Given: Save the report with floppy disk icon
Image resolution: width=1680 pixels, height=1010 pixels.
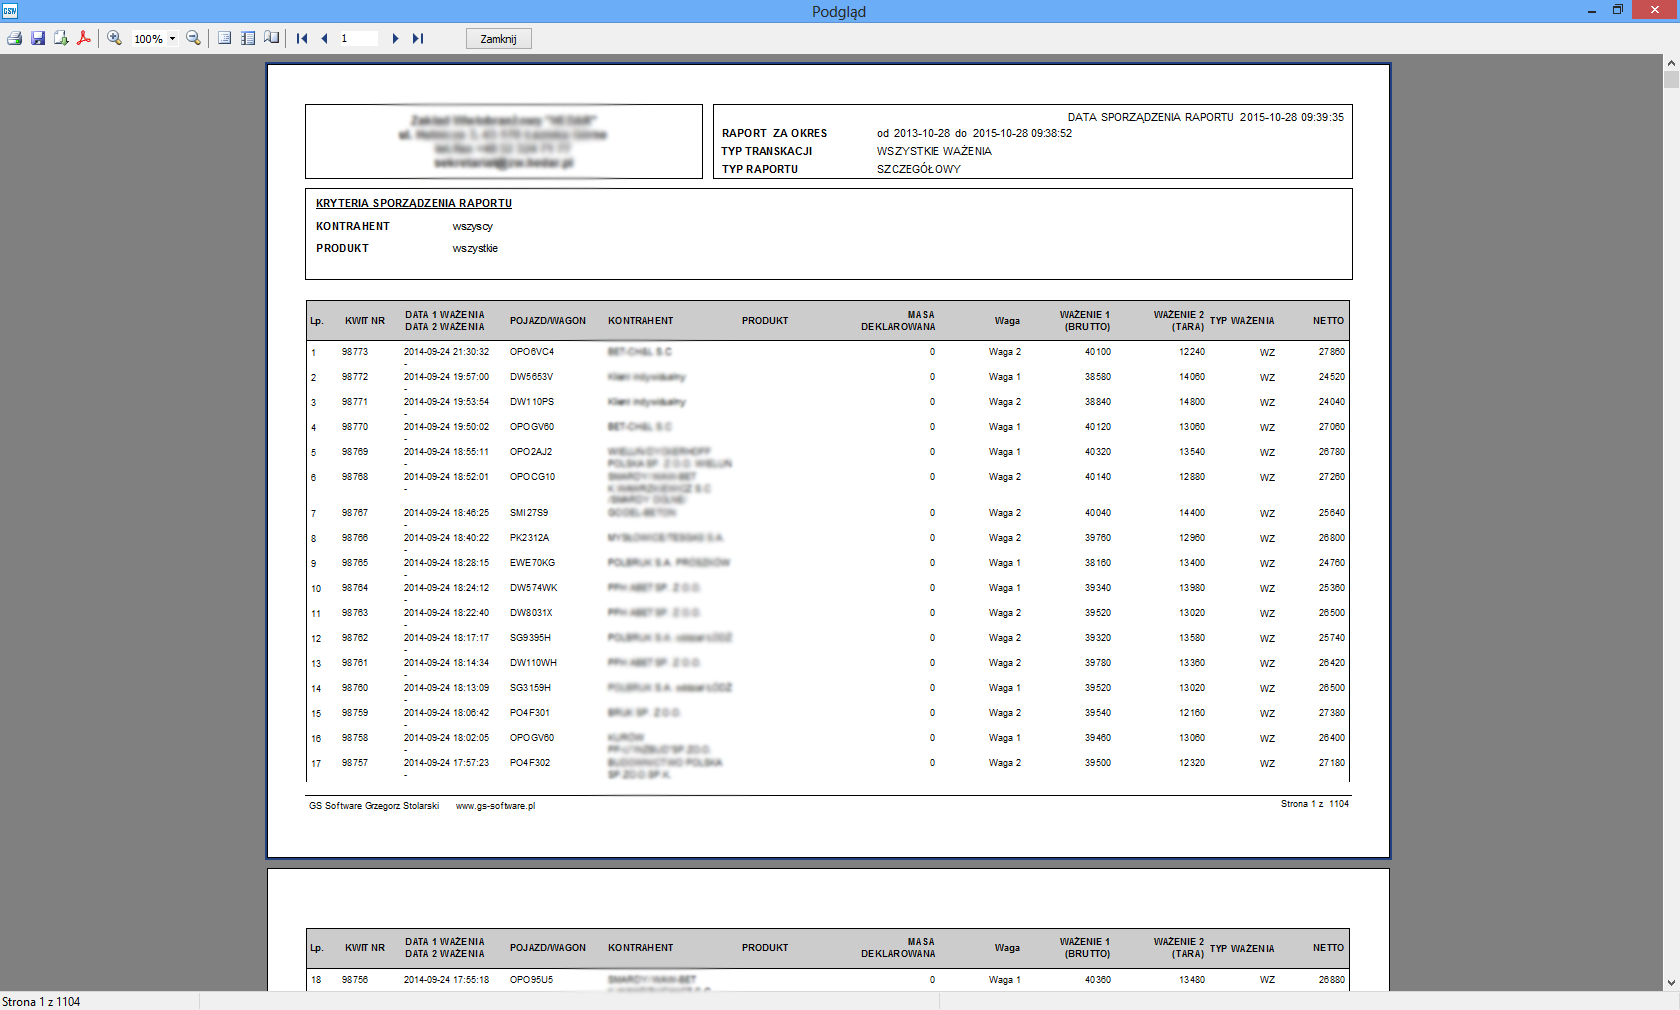Looking at the screenshot, I should tap(38, 38).
